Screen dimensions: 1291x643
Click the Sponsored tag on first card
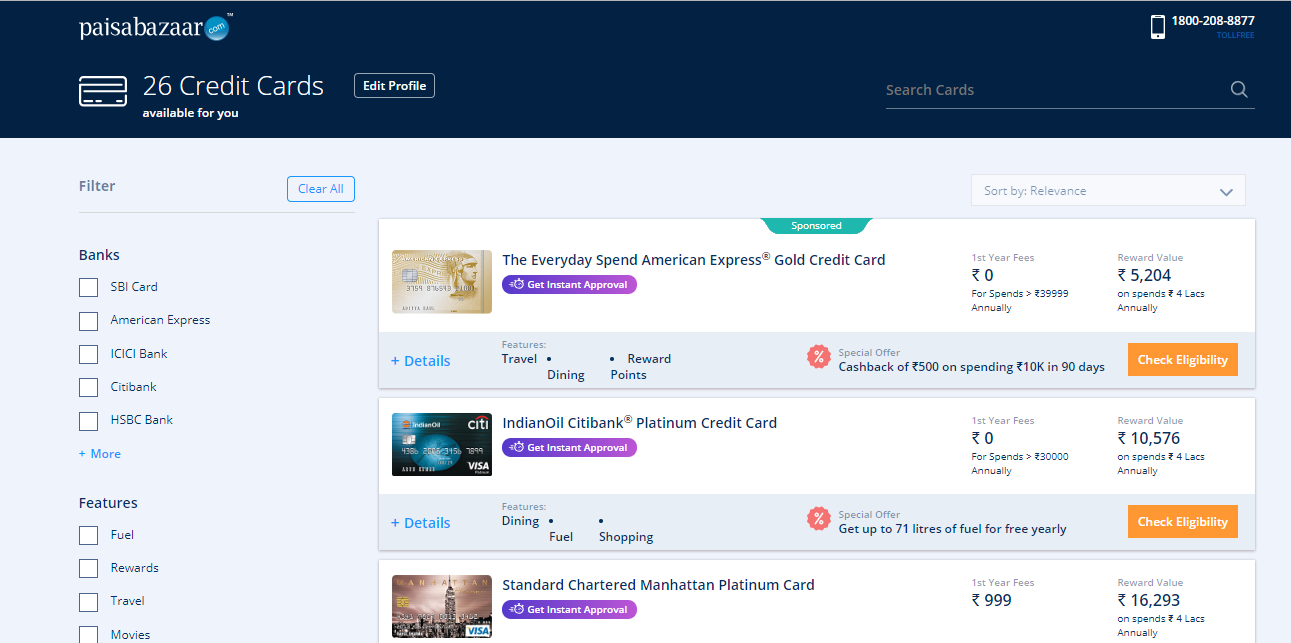[817, 226]
